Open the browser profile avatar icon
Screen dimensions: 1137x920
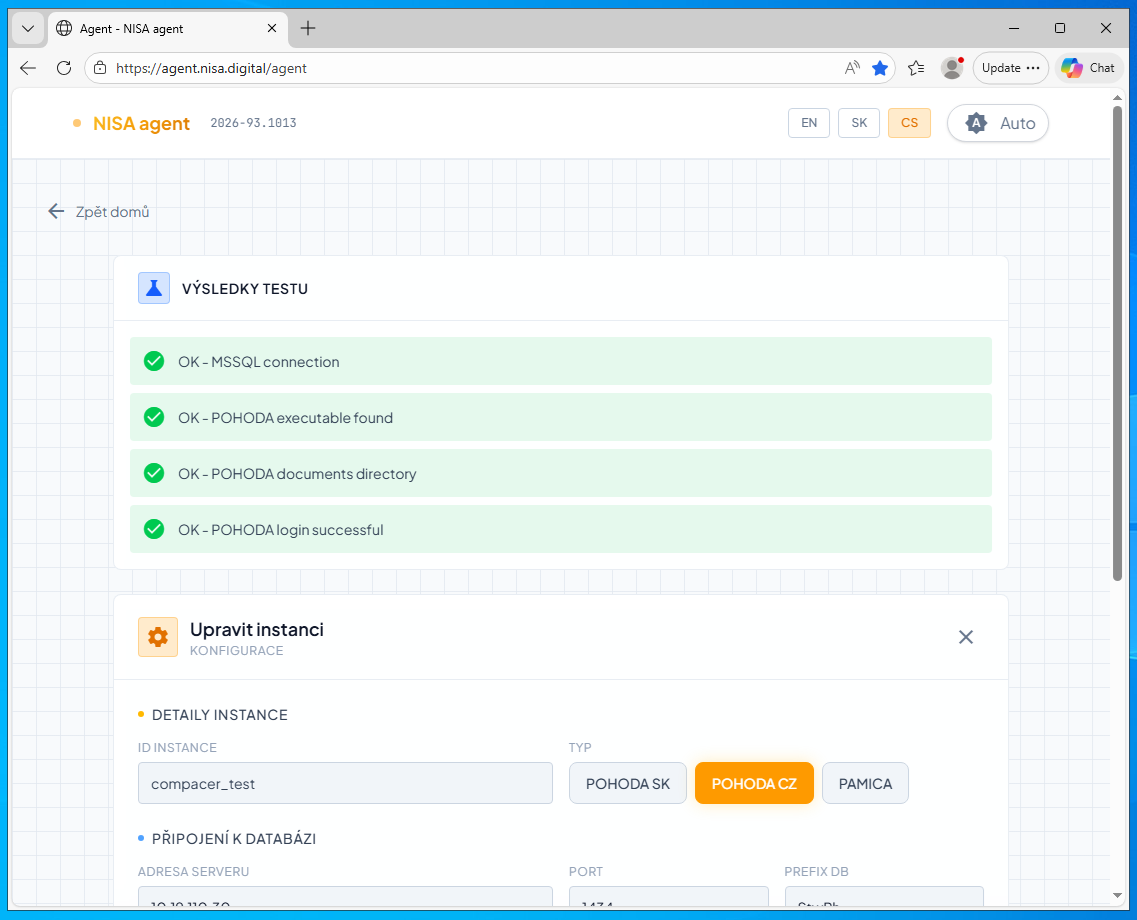pos(952,68)
